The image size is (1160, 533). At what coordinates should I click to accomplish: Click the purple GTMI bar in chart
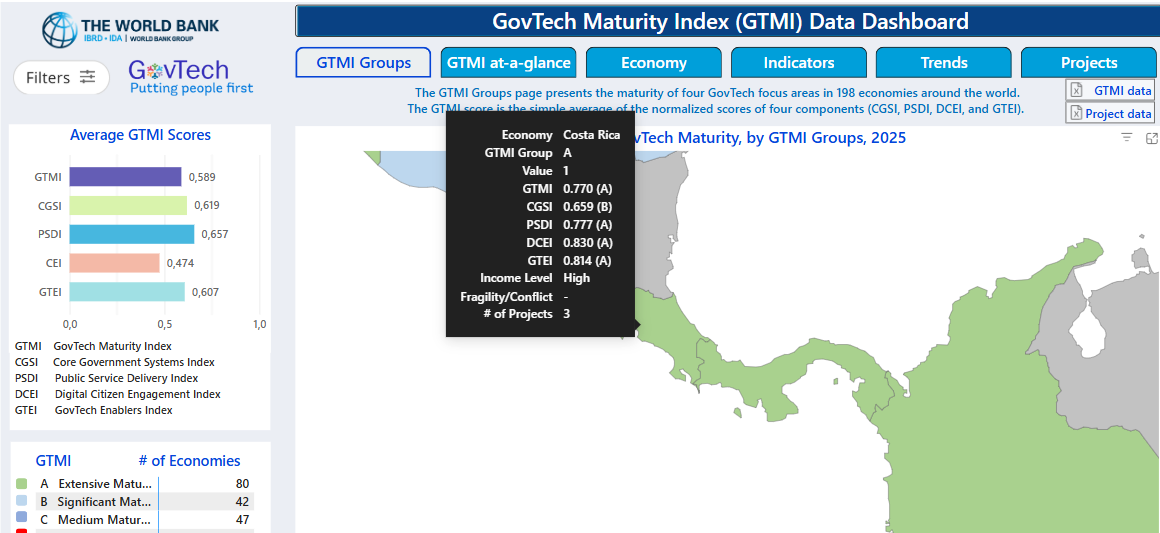click(125, 177)
